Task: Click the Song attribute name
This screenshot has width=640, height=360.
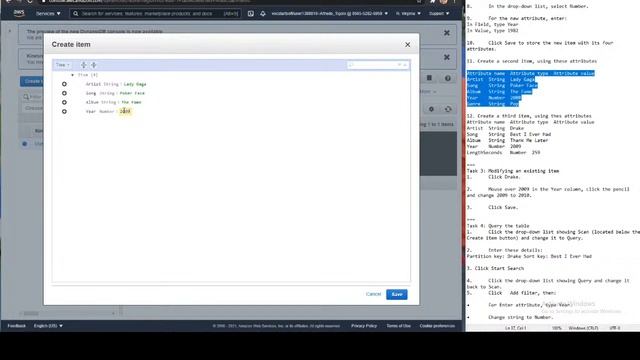Action: (x=91, y=93)
